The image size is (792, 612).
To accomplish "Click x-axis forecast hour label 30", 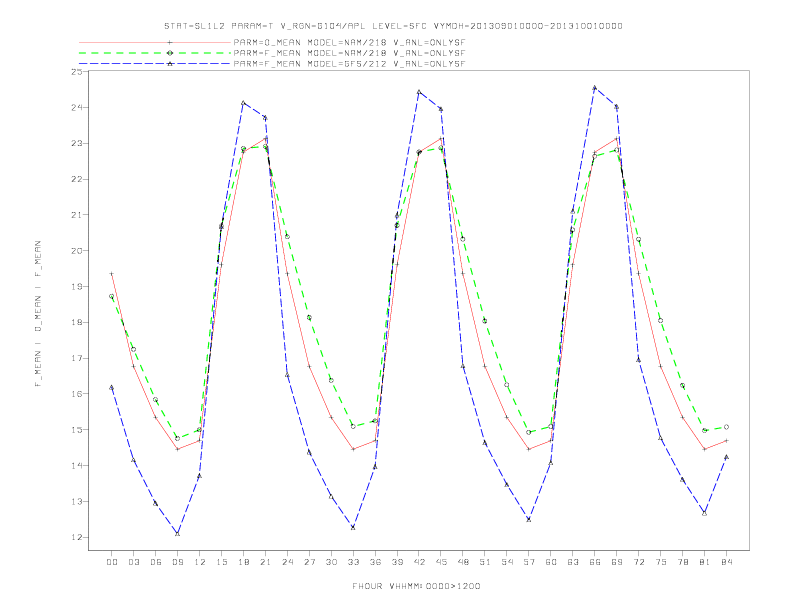I will click(x=331, y=562).
